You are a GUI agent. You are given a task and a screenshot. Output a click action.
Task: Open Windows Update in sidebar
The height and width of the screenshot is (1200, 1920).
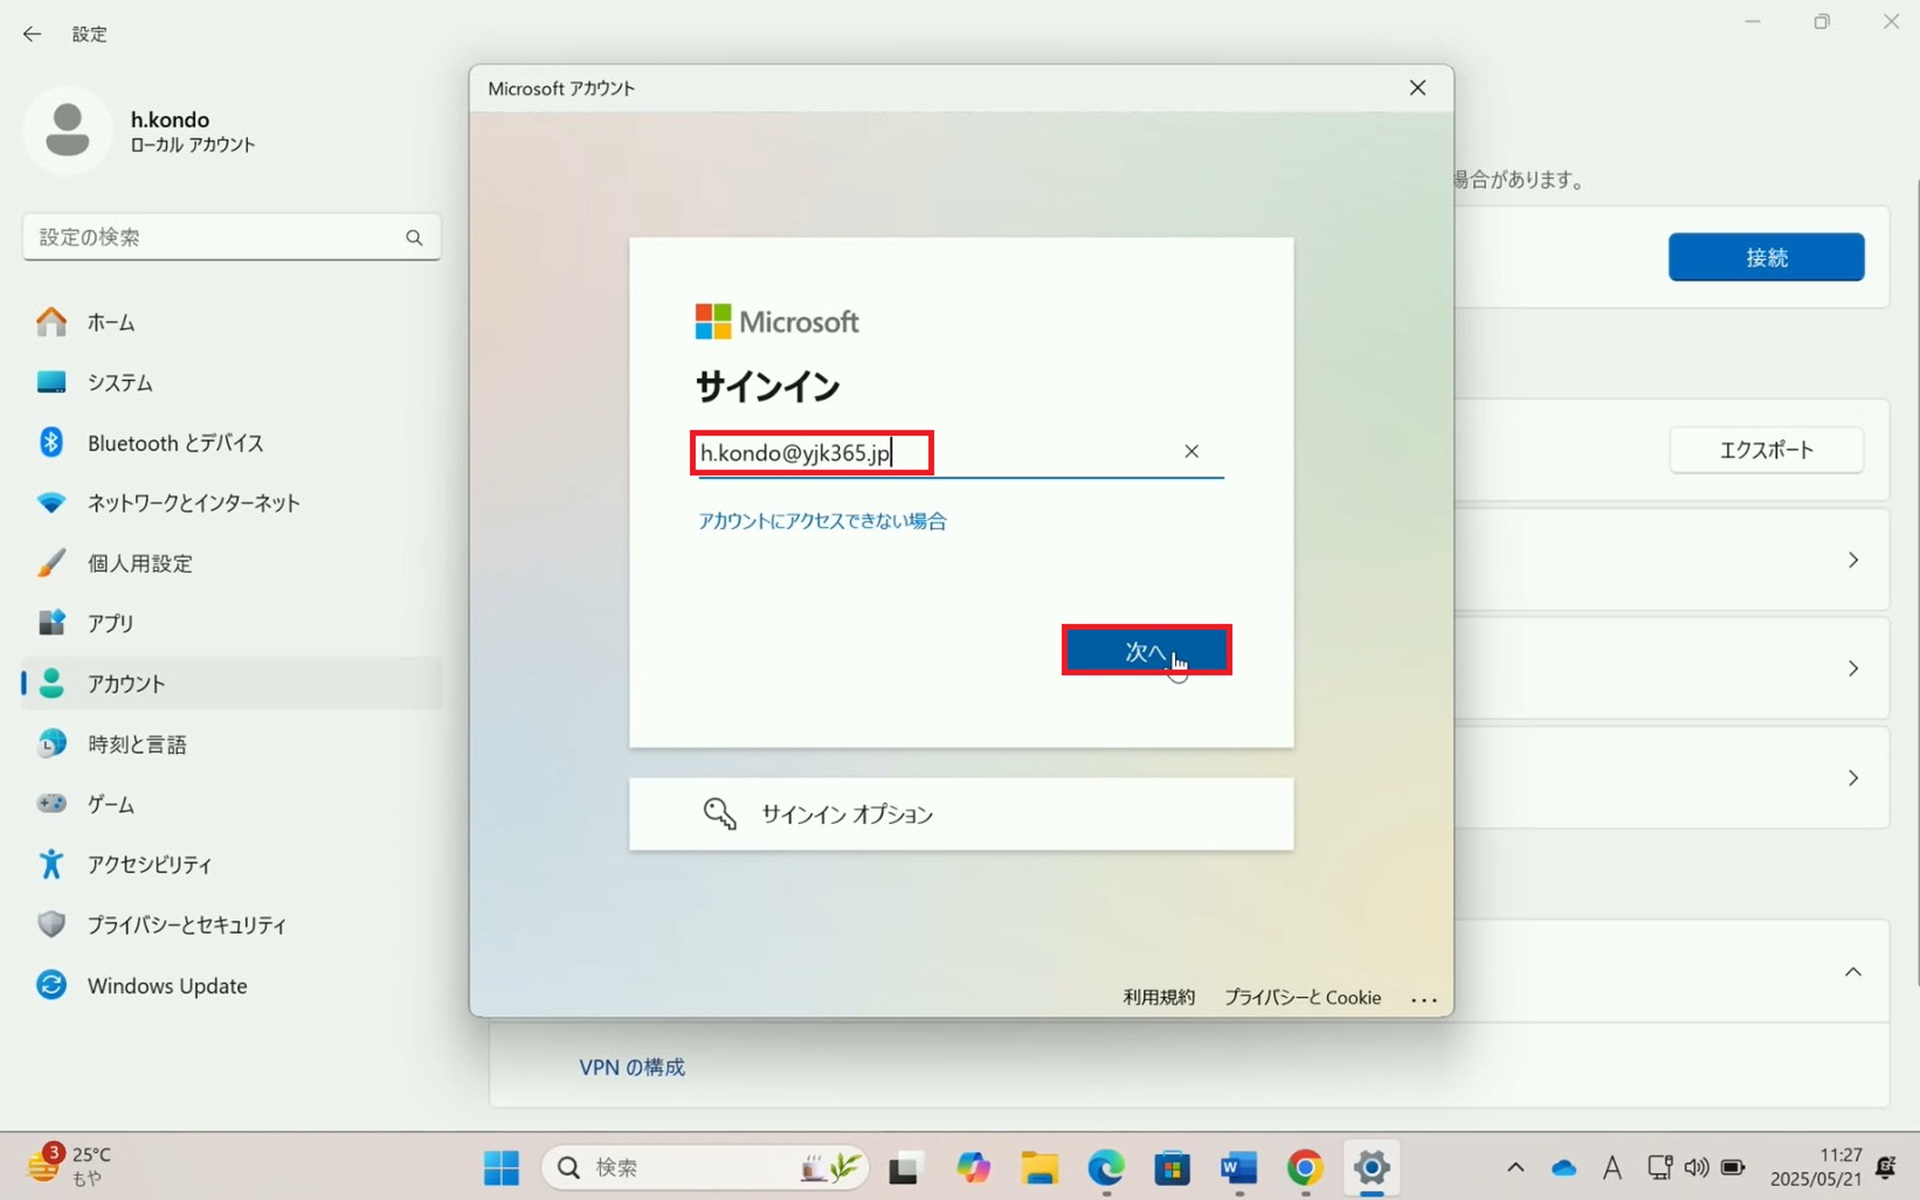[231, 985]
